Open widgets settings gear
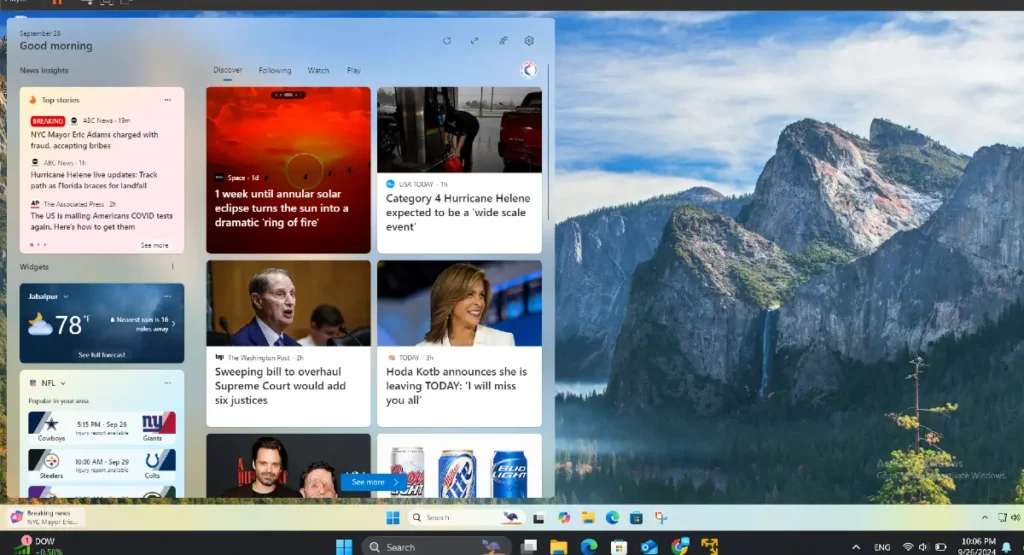1024x555 pixels. point(529,40)
